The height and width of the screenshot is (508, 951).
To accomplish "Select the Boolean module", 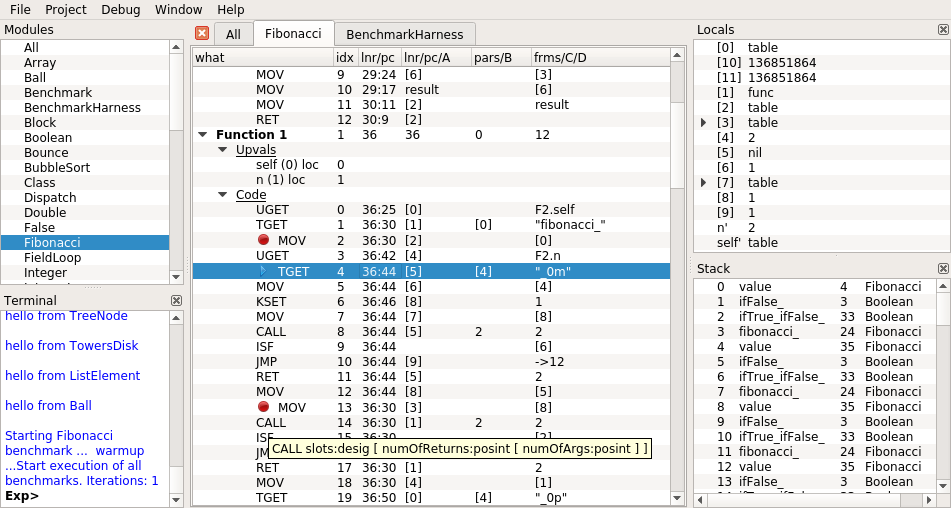I will coord(85,138).
